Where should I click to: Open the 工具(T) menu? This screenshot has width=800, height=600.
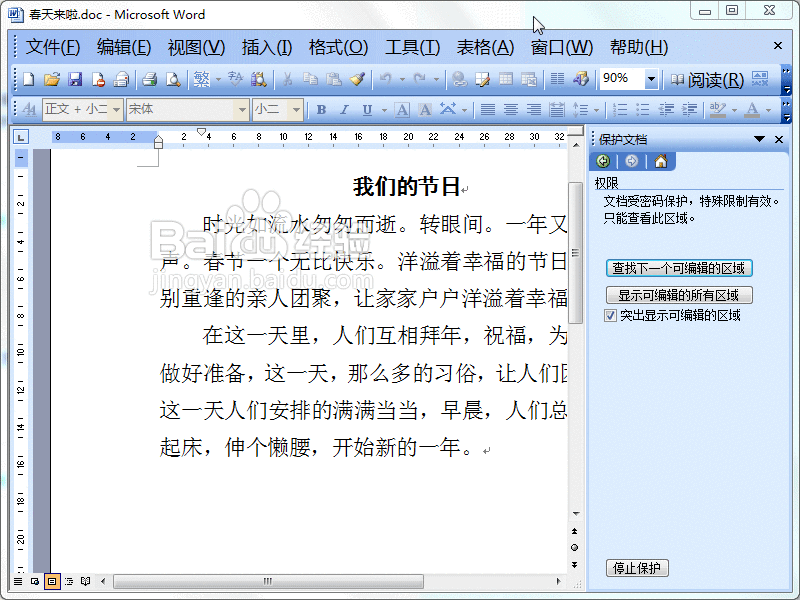point(413,47)
